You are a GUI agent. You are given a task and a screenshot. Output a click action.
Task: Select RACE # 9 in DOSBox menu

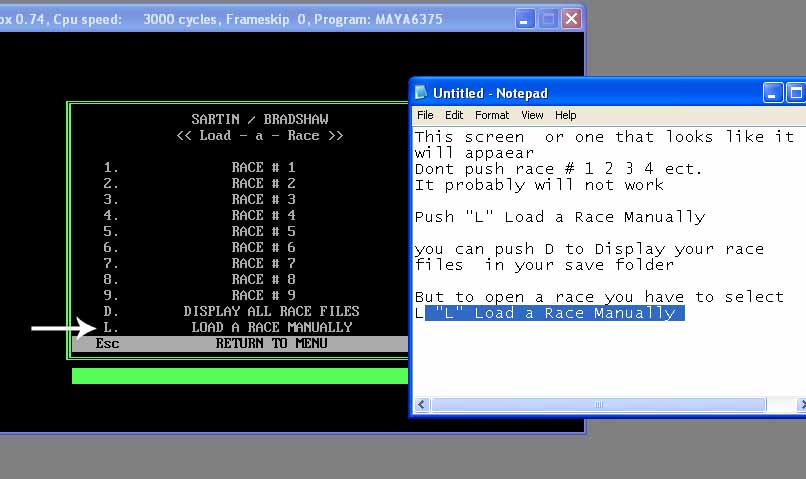[263, 295]
